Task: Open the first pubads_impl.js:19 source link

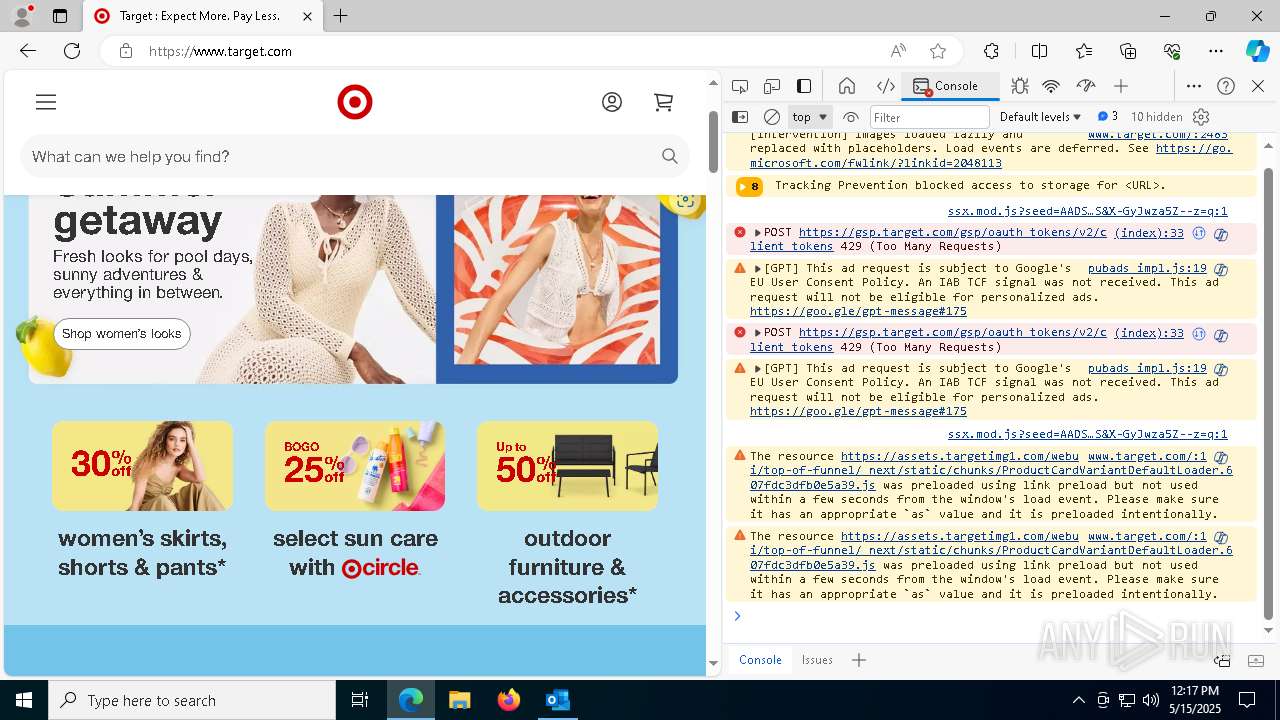Action: point(1147,268)
